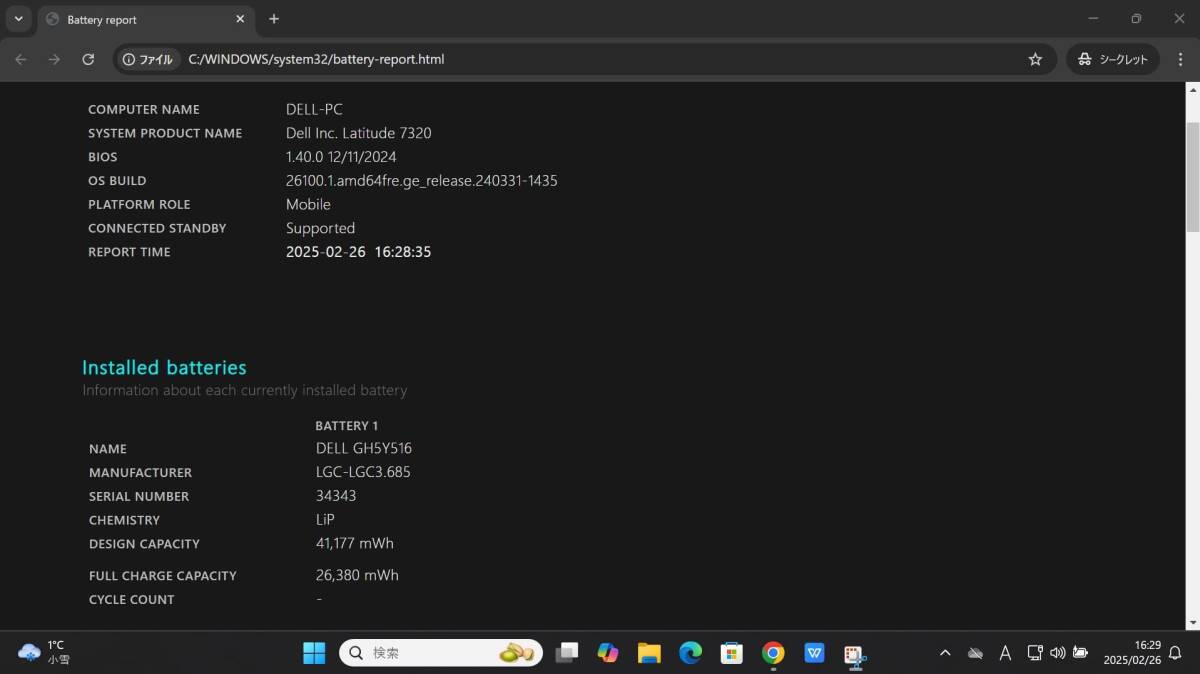Go back with the browser back arrow

coord(21,59)
